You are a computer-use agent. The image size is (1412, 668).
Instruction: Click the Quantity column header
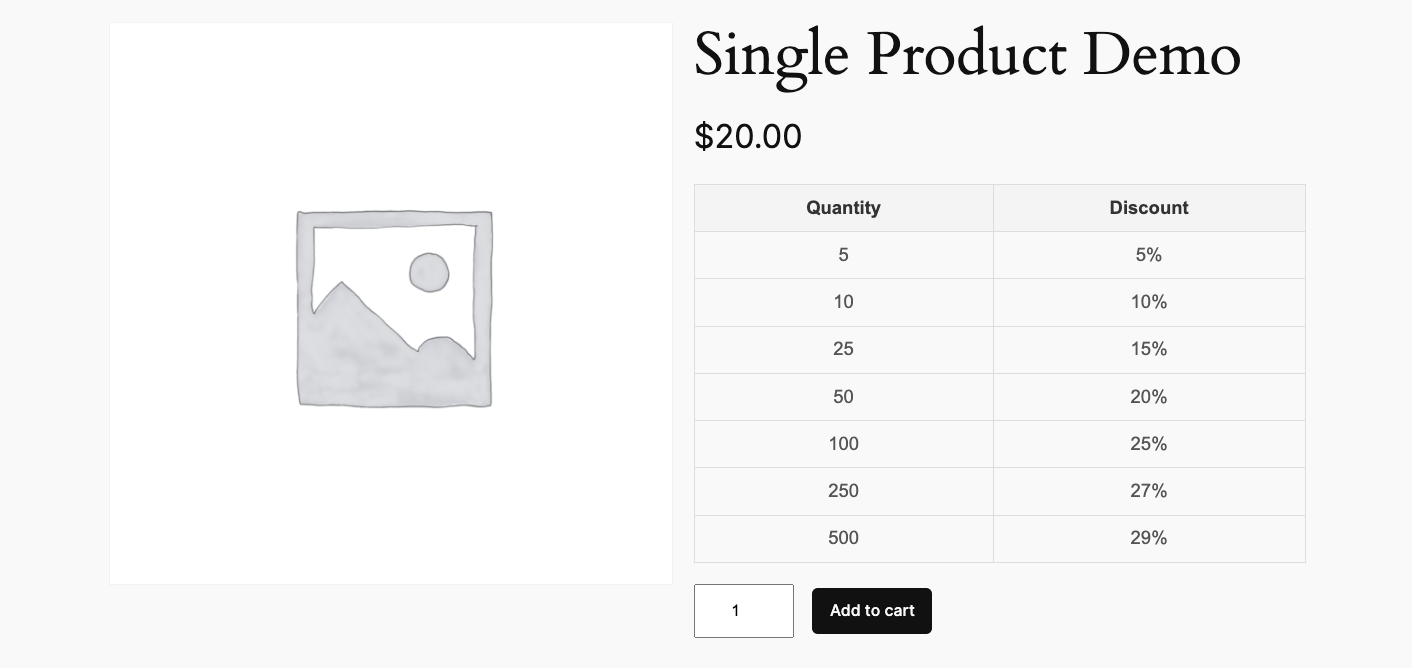(843, 208)
